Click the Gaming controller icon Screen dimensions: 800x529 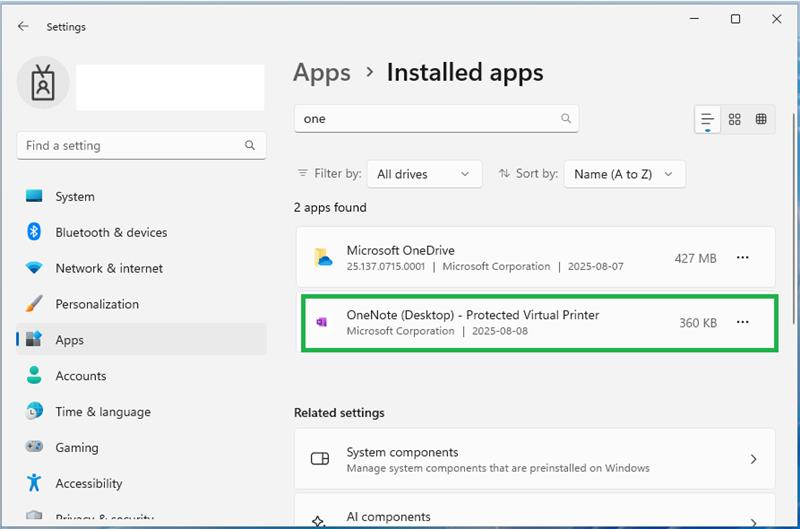pyautogui.click(x=34, y=446)
